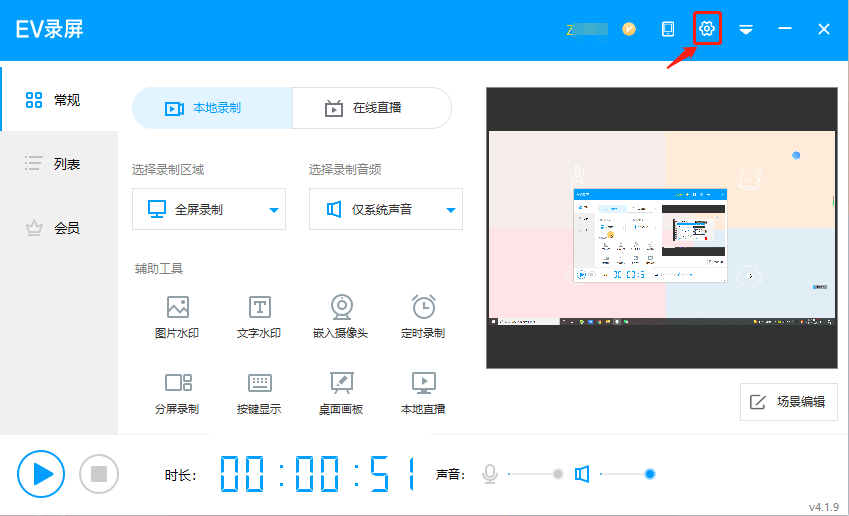The height and width of the screenshot is (516, 849).
Task: Click the screen preview thumbnail
Action: tap(662, 227)
